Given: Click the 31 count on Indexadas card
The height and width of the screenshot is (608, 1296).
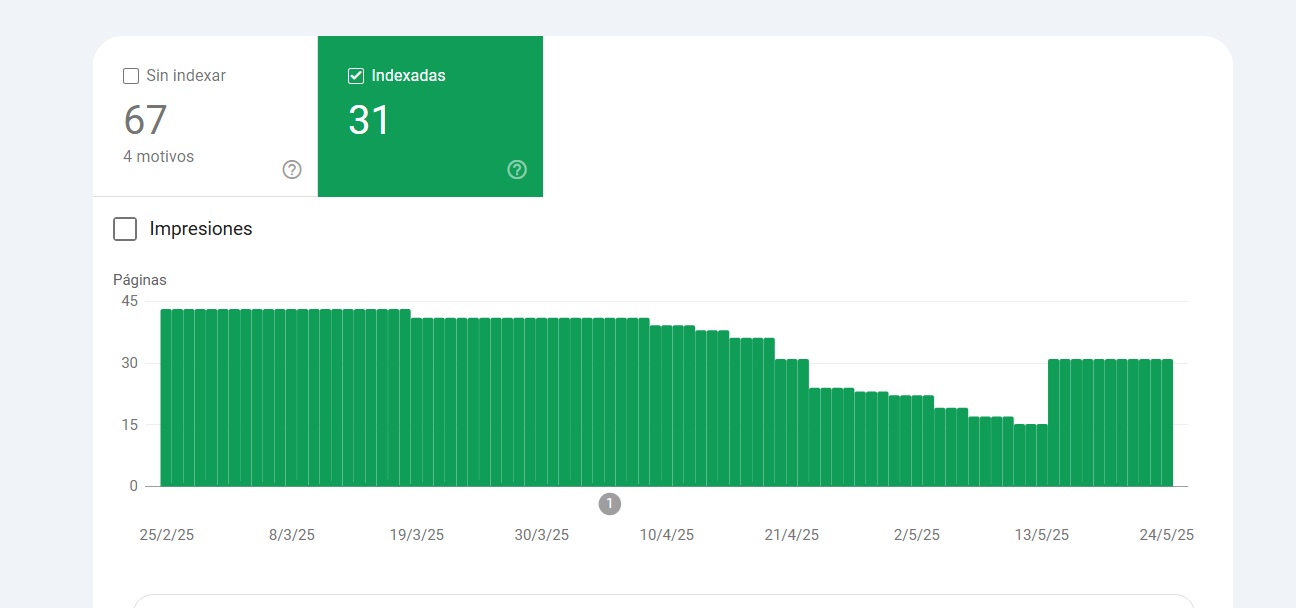Looking at the screenshot, I should point(369,120).
